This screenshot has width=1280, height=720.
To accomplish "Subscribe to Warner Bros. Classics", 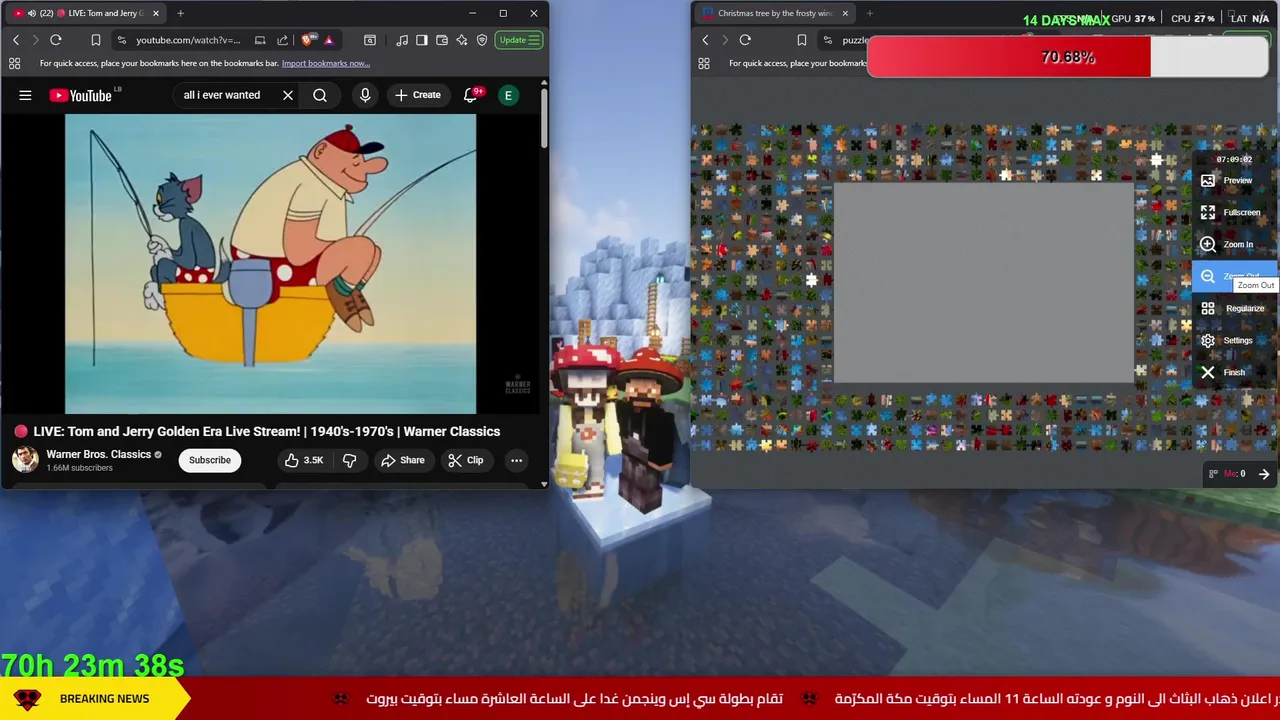I will tap(210, 460).
